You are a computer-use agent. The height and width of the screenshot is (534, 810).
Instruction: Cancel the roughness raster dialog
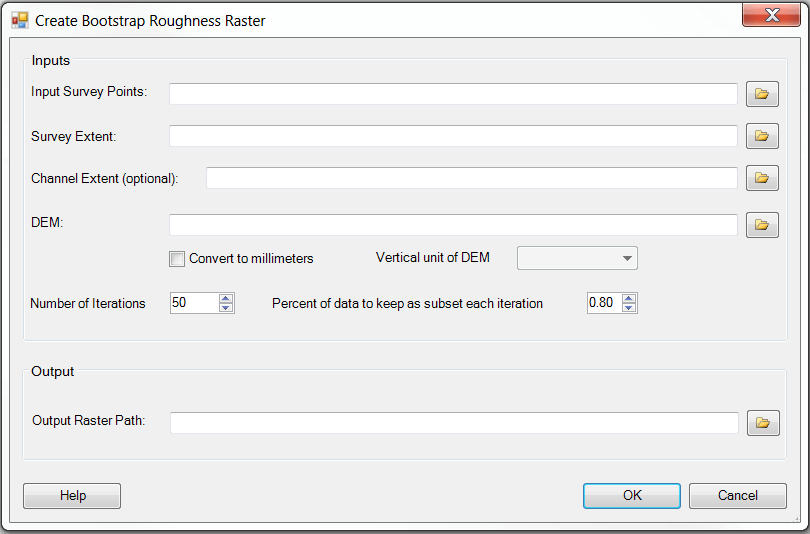pos(738,496)
